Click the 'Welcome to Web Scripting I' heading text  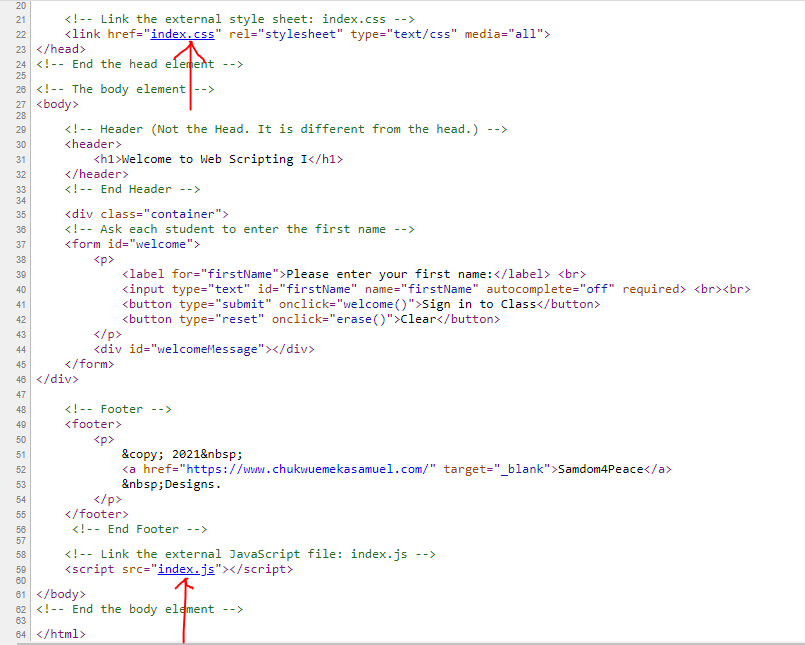[214, 159]
